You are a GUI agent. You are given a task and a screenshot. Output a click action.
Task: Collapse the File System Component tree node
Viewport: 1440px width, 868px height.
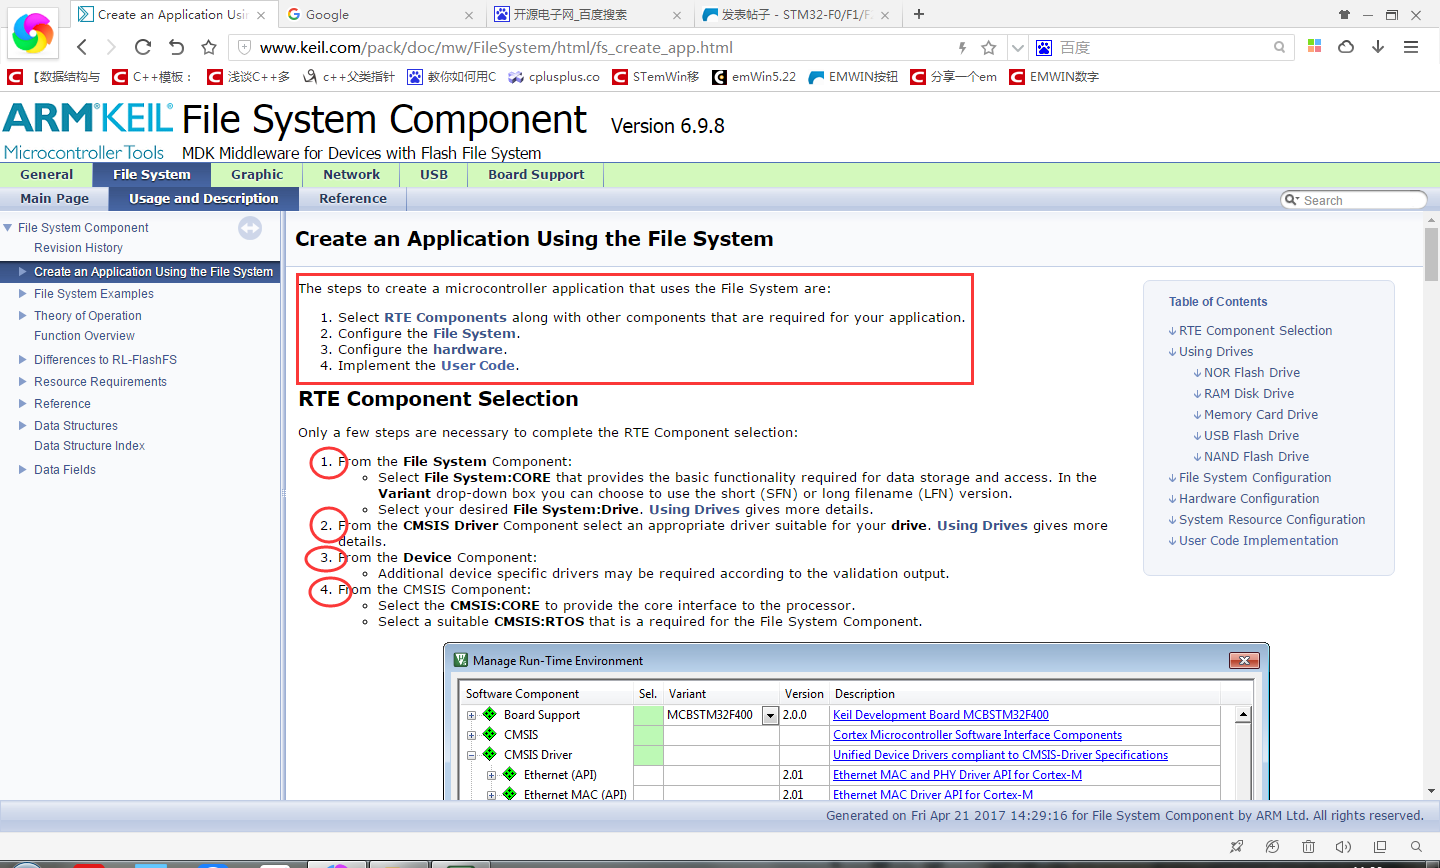8,228
